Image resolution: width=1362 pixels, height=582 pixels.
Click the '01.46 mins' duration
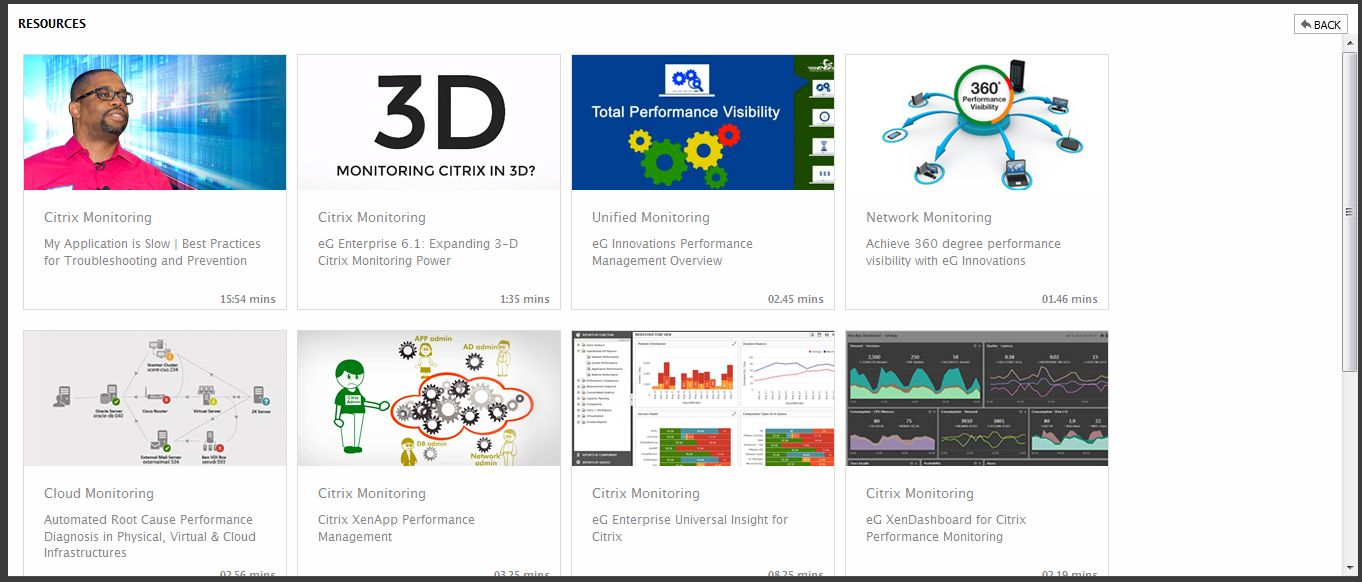pyautogui.click(x=1070, y=299)
